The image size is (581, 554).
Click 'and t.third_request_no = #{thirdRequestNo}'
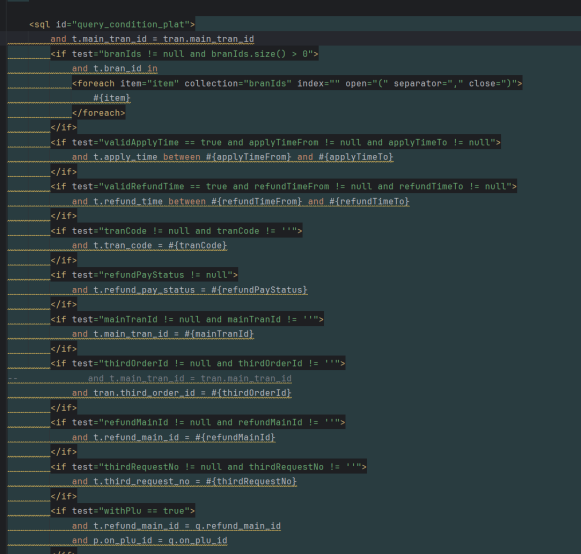click(185, 481)
